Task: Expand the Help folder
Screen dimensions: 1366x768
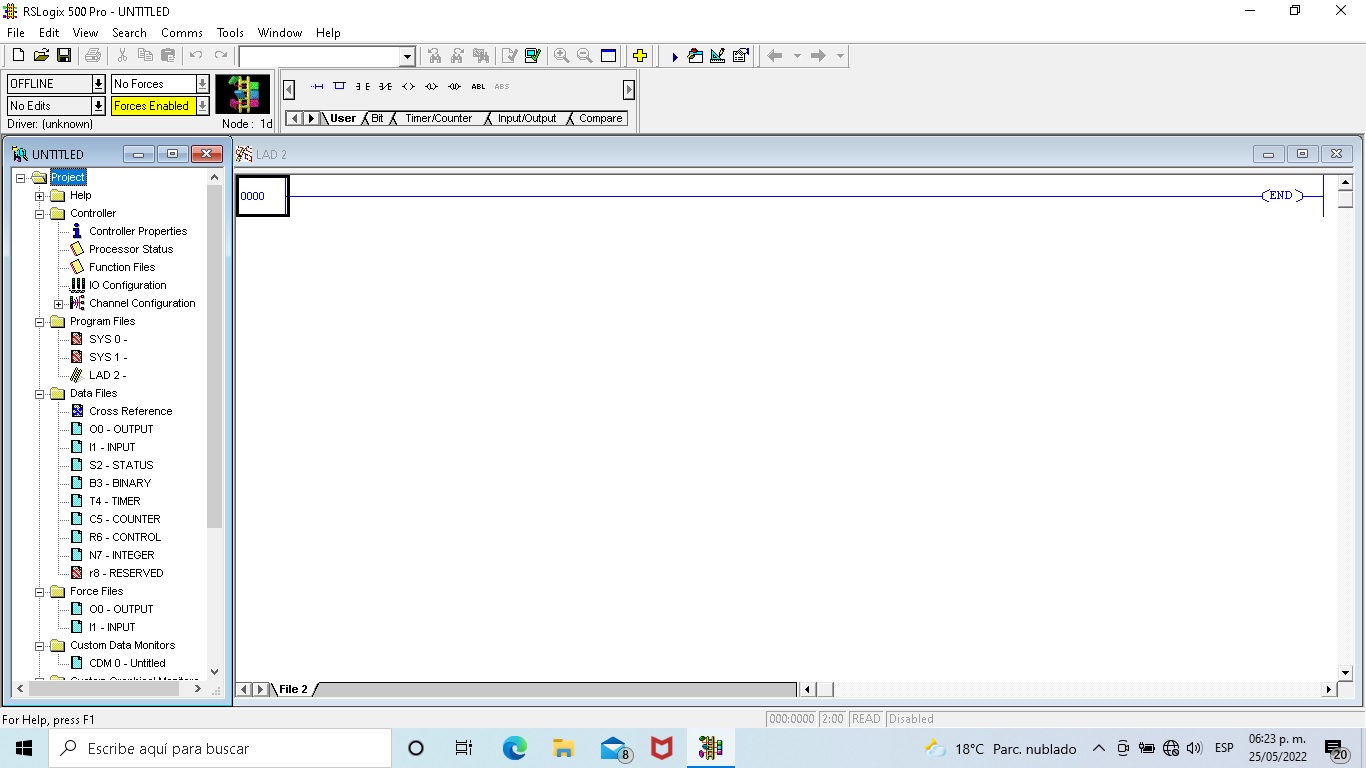Action: pyautogui.click(x=40, y=196)
